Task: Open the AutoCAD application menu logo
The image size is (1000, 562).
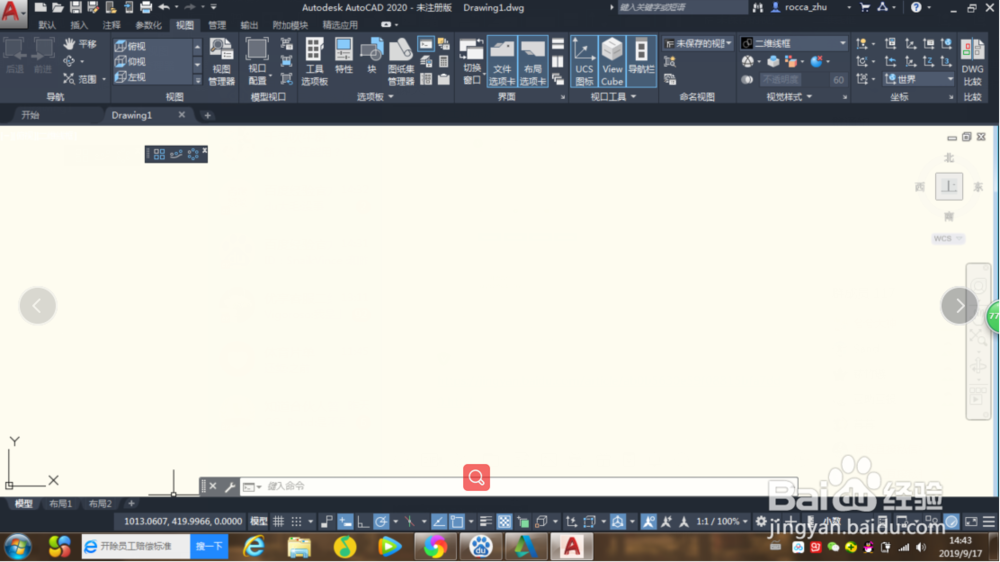Action: pos(11,12)
